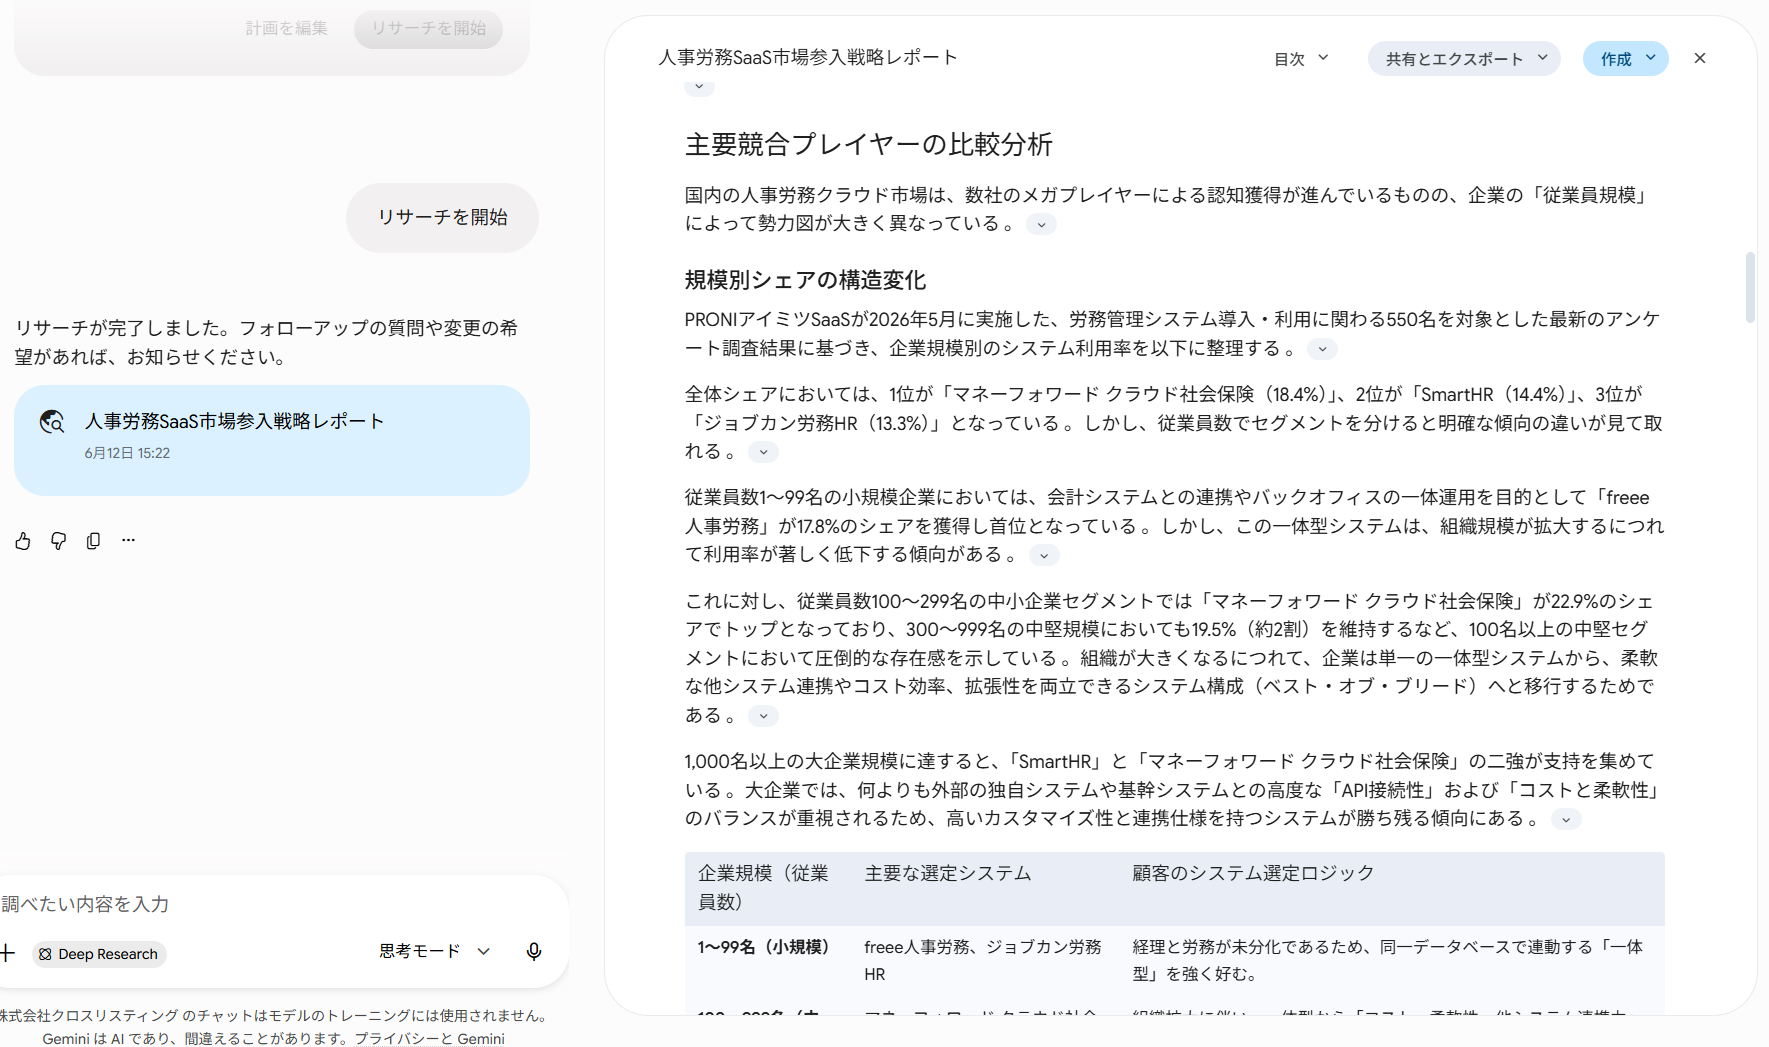Open more options via the three-dots icon
Viewport: 1769px width, 1047px height.
coord(128,540)
